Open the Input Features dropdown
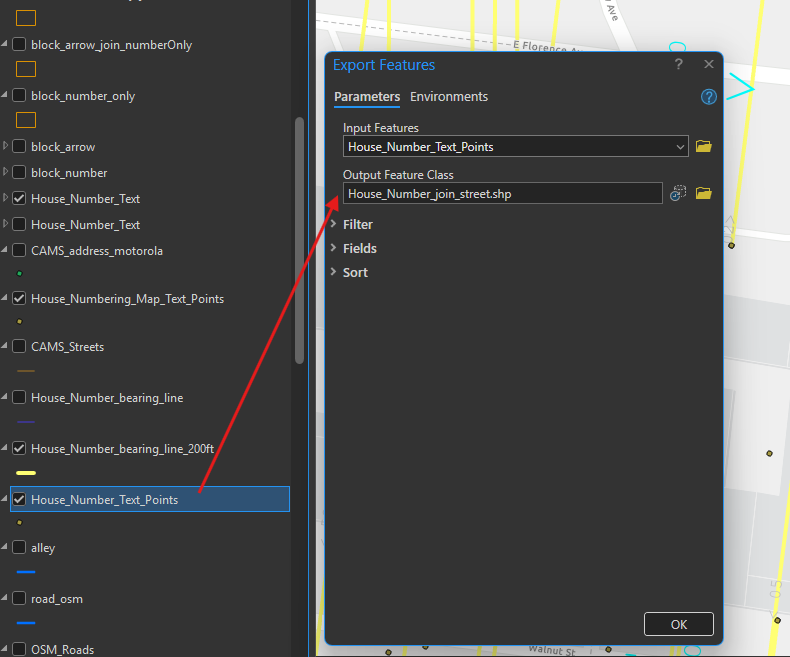 680,147
